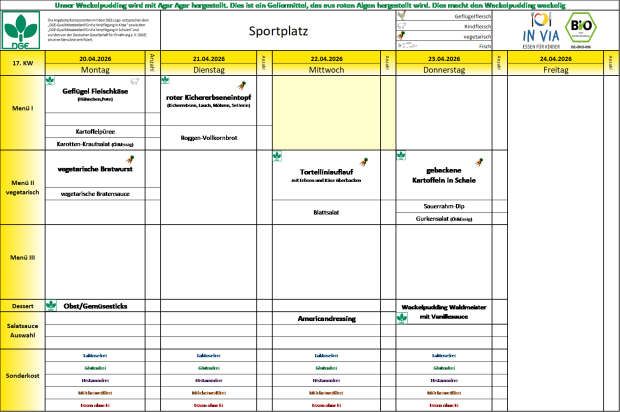
Task: Click the DGE leaf icon in the Dessert row for Montag
Action: tap(51, 306)
